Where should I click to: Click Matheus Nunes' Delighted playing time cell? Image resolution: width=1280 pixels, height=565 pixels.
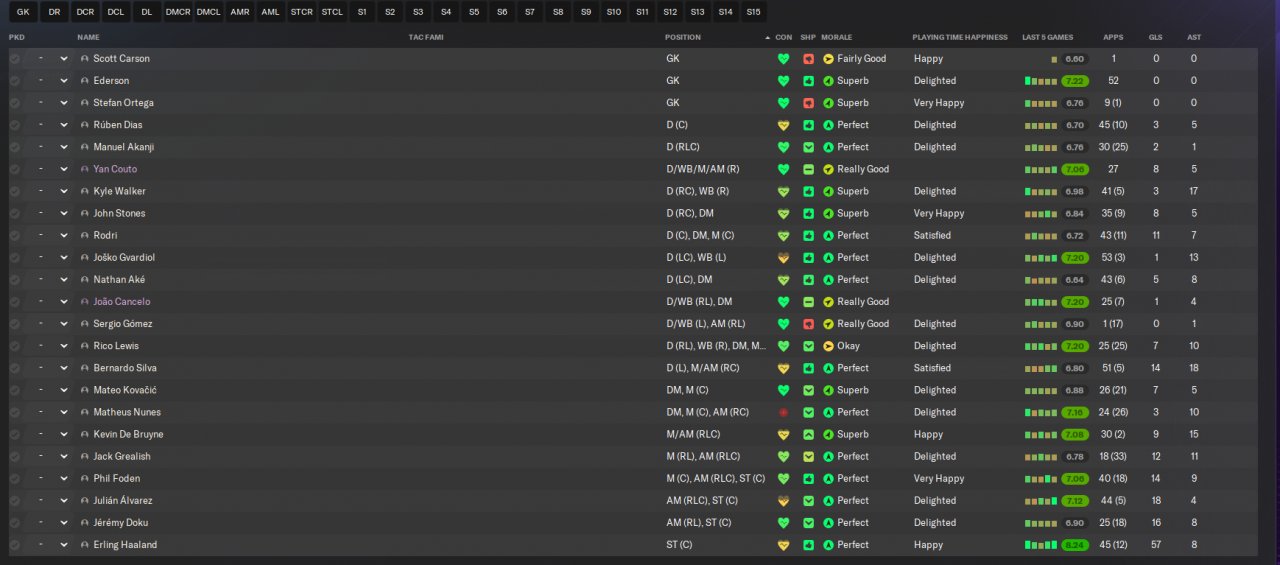tap(935, 412)
